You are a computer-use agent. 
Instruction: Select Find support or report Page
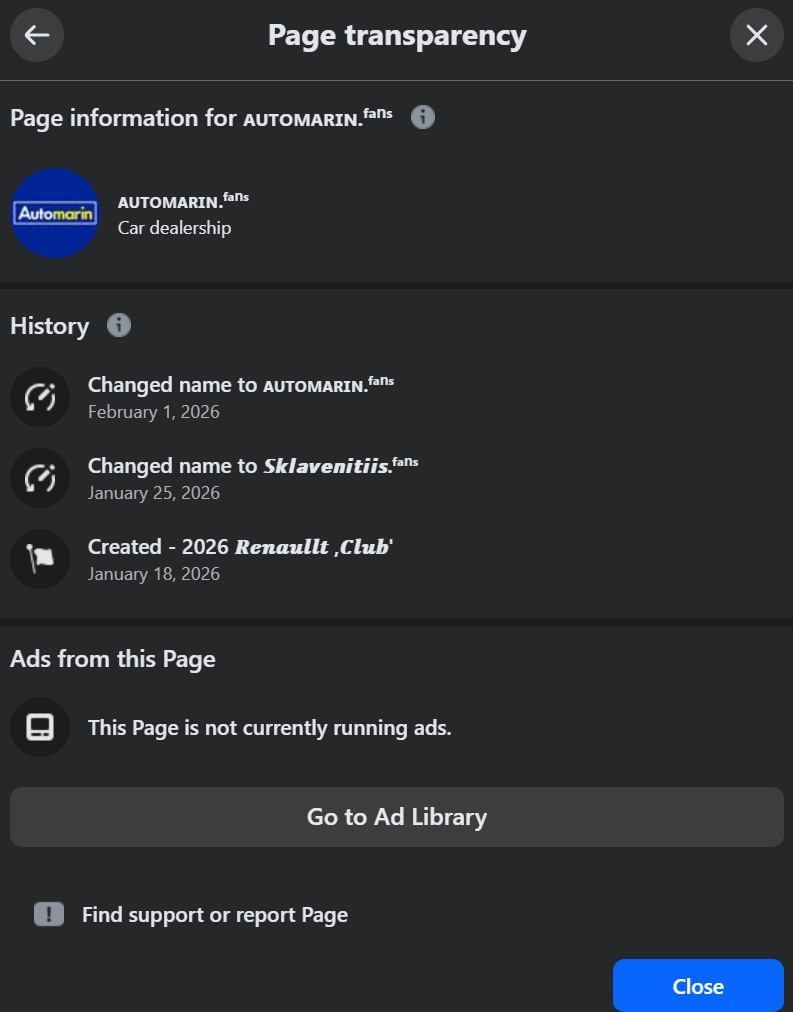pos(214,914)
